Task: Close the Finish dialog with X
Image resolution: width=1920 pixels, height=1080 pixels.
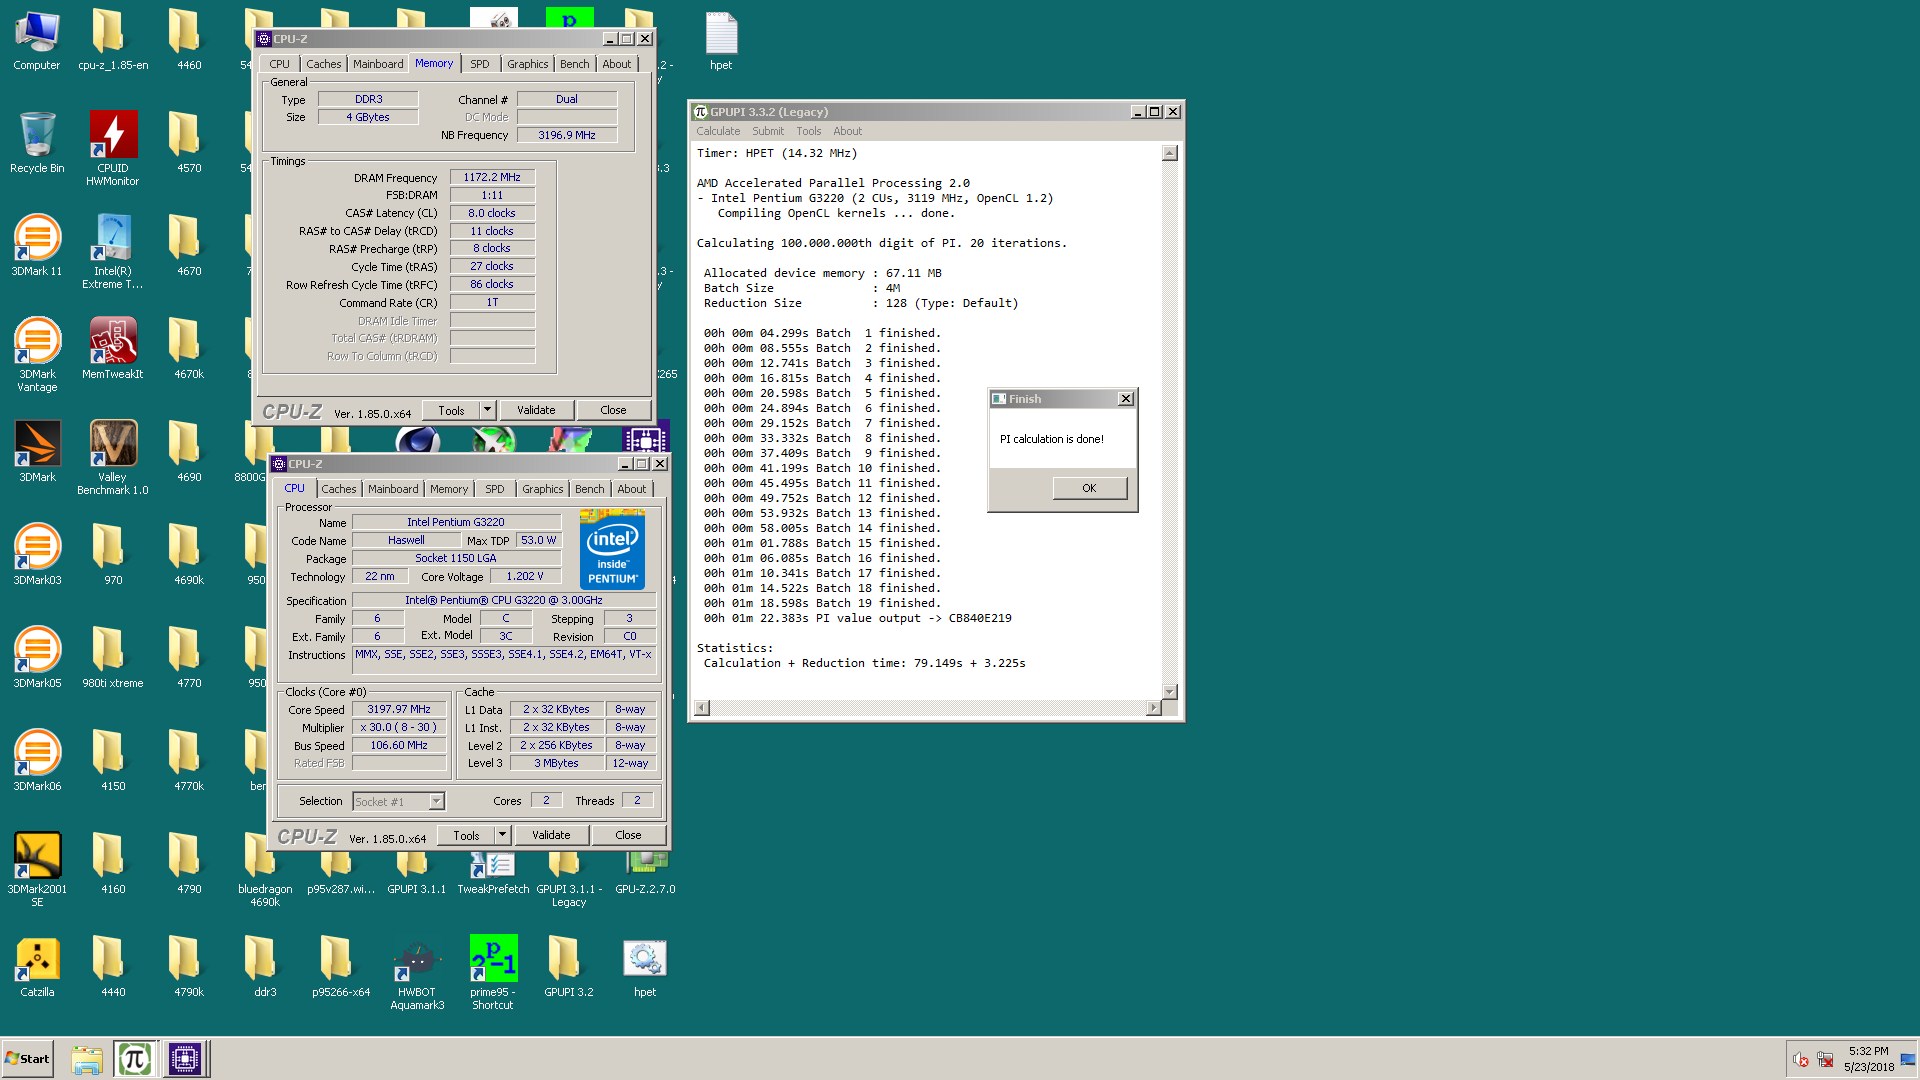Action: click(1125, 399)
